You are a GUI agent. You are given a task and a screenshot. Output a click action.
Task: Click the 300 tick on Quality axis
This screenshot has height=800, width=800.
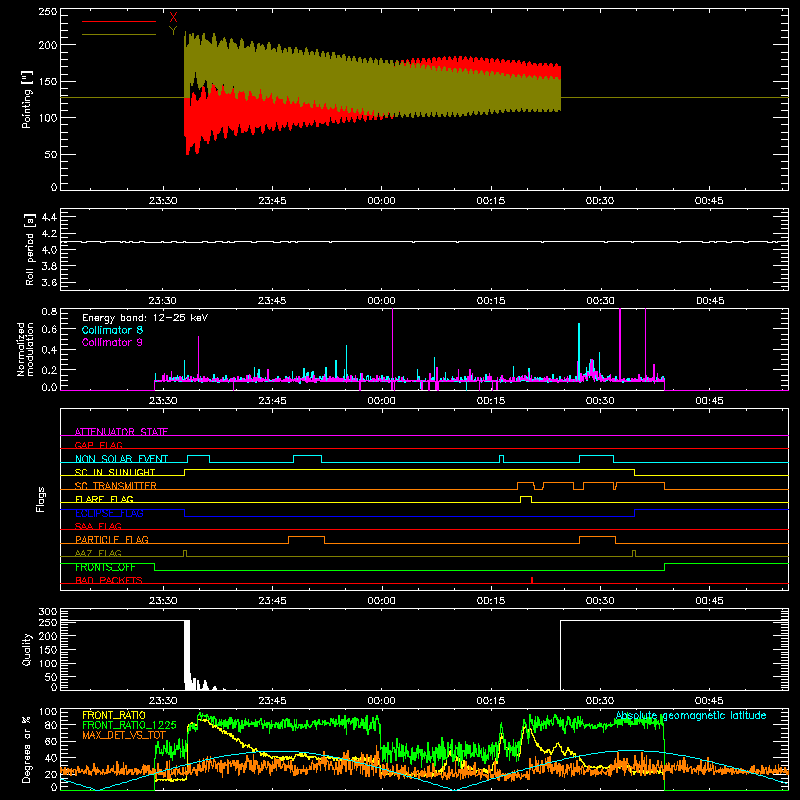tap(48, 612)
